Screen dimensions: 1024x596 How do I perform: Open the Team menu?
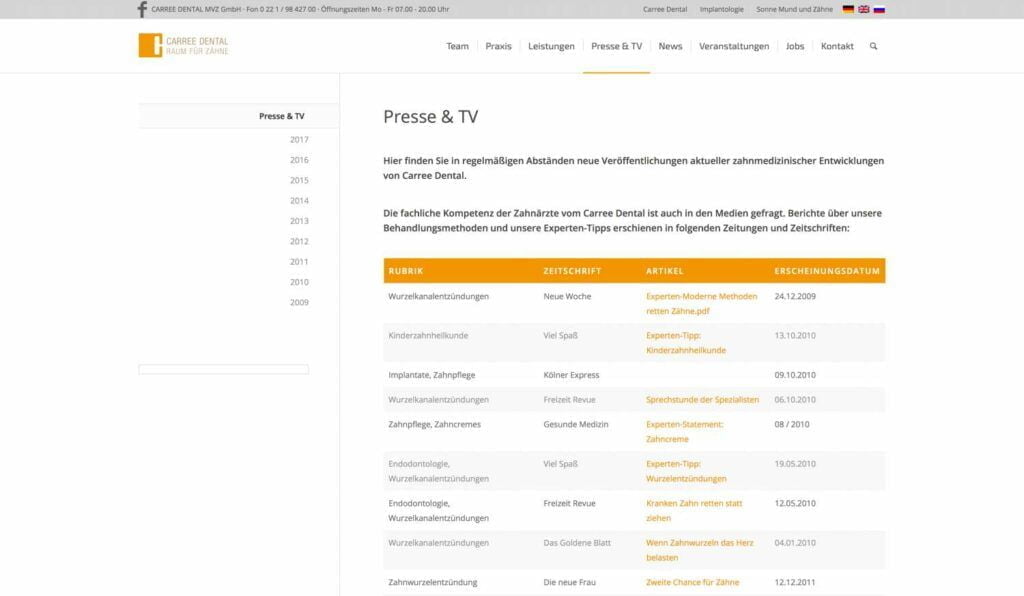click(x=457, y=46)
